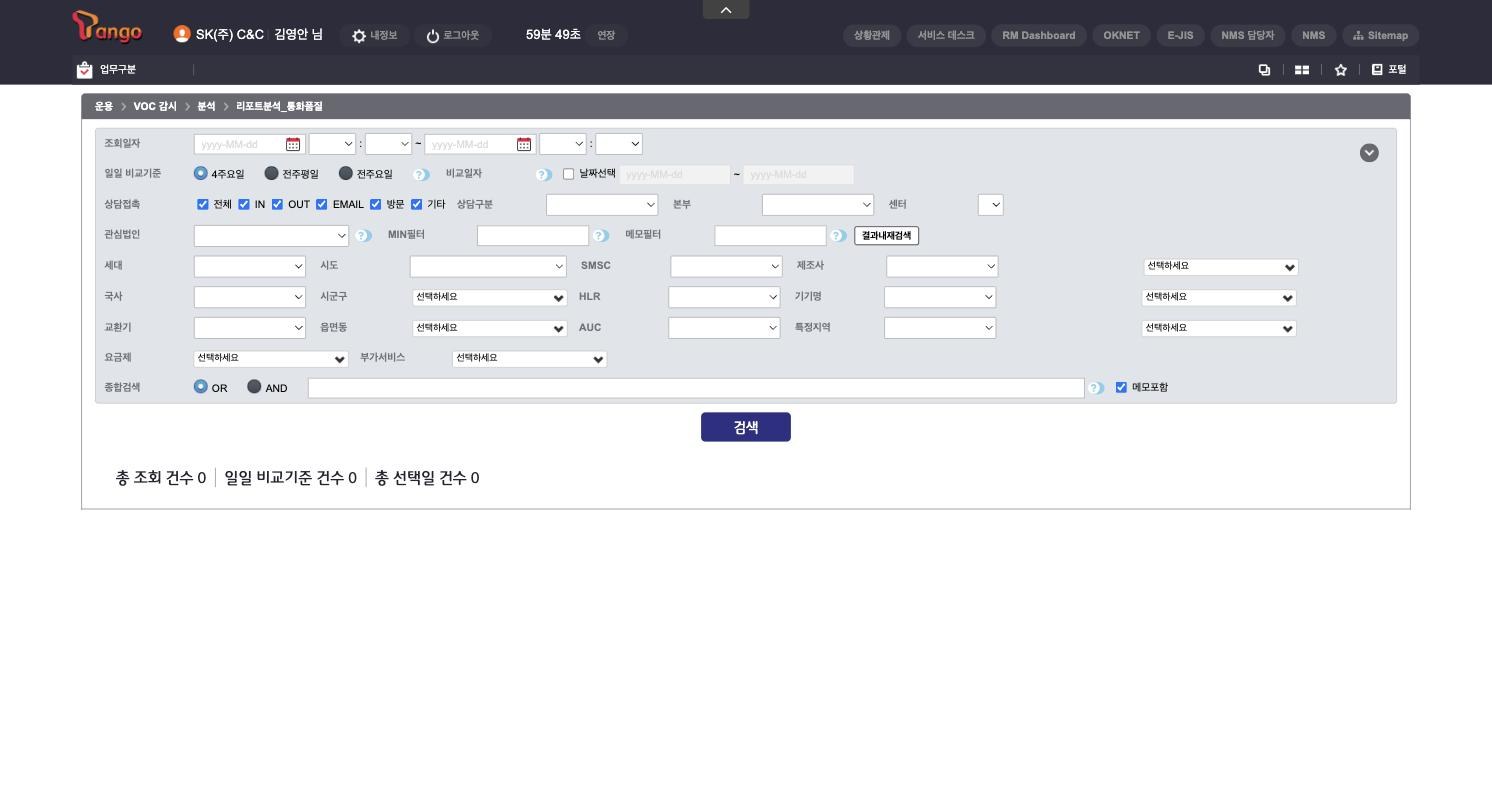Click the 결과내재검색 button
This screenshot has width=1492, height=812.
click(887, 236)
